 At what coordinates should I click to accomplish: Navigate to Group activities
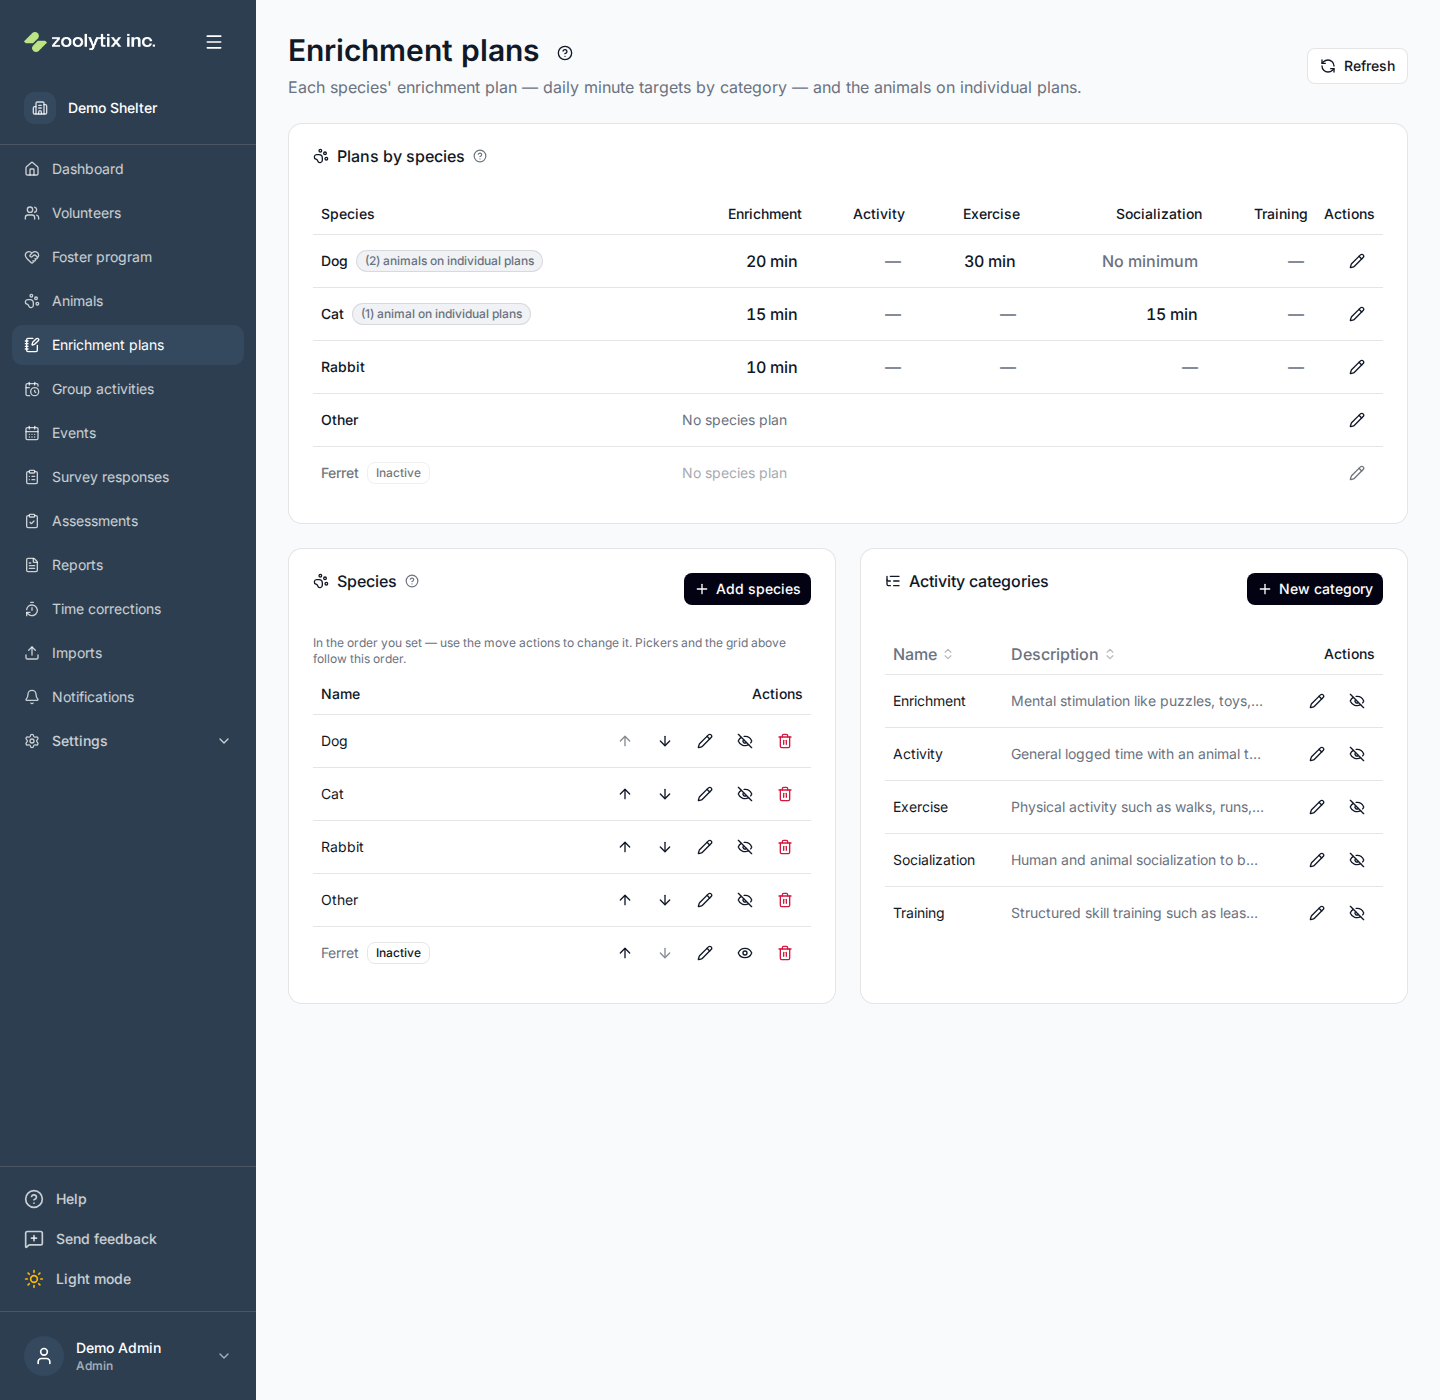pyautogui.click(x=128, y=389)
